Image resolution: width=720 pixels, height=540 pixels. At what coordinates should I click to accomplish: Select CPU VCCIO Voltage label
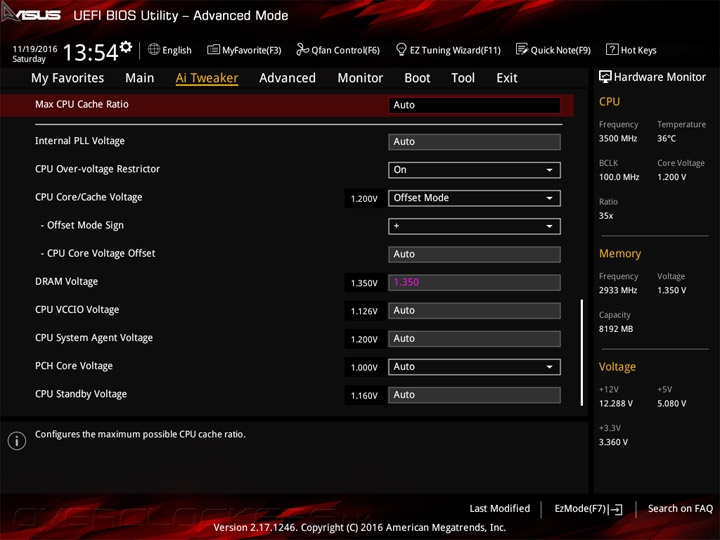point(77,310)
